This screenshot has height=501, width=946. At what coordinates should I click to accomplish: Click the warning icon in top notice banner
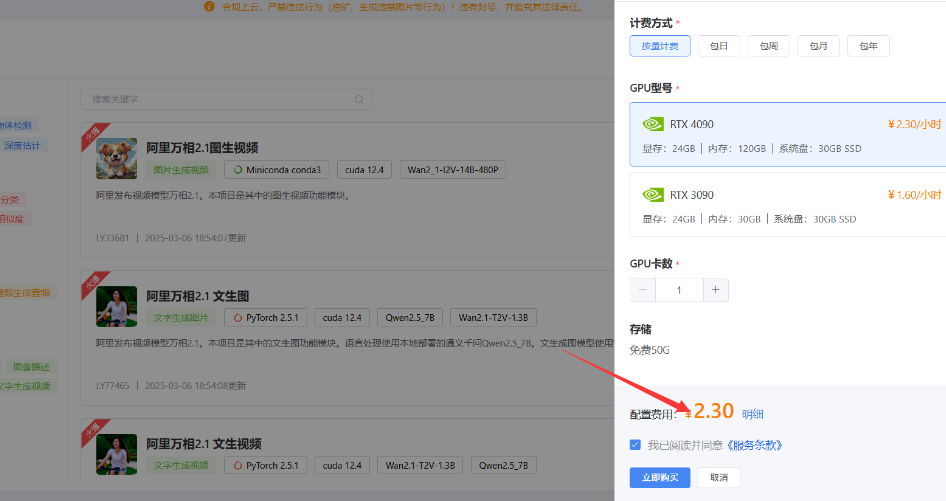click(209, 6)
